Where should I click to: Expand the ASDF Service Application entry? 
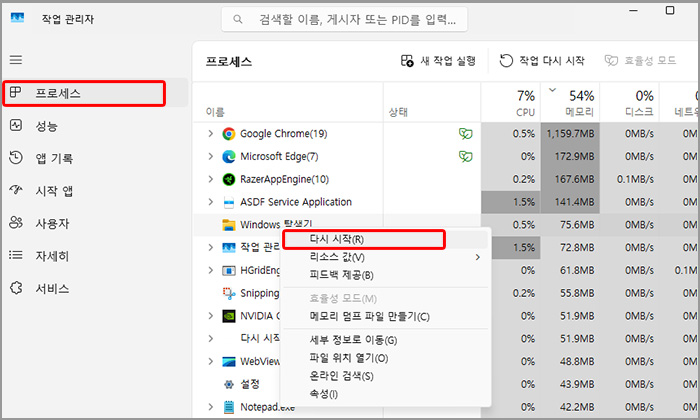pos(210,202)
